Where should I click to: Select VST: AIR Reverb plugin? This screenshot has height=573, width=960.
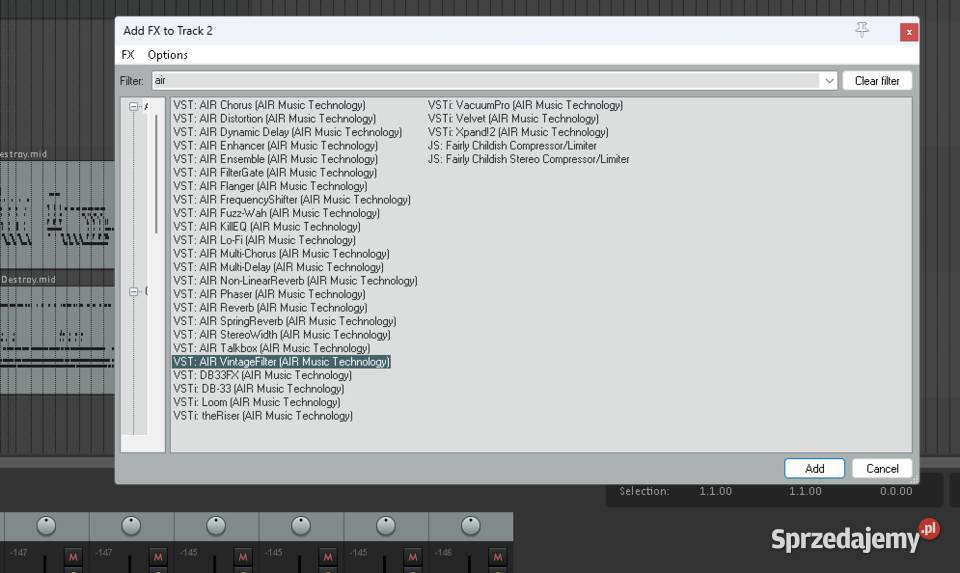[x=270, y=307]
